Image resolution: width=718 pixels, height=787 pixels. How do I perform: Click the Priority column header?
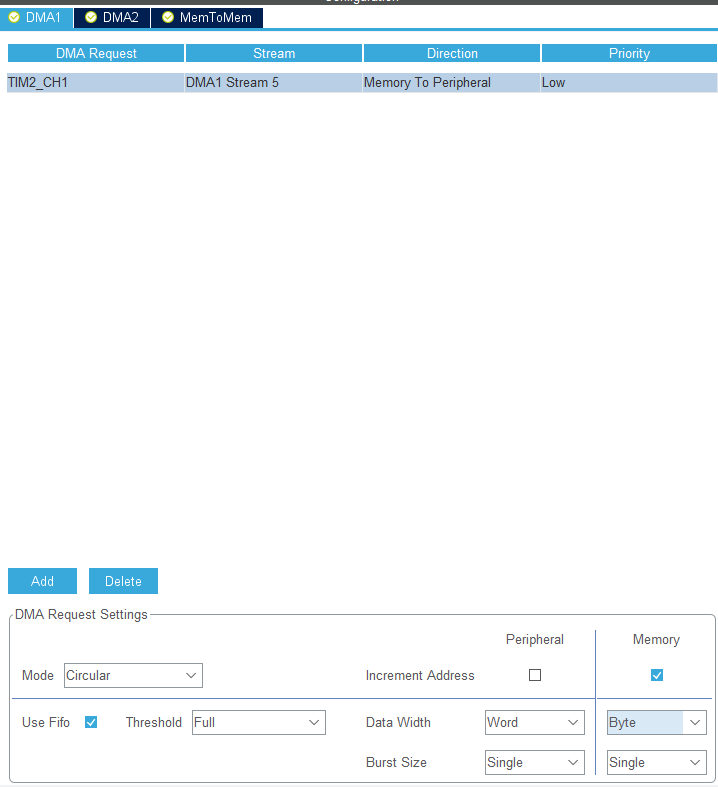(629, 53)
